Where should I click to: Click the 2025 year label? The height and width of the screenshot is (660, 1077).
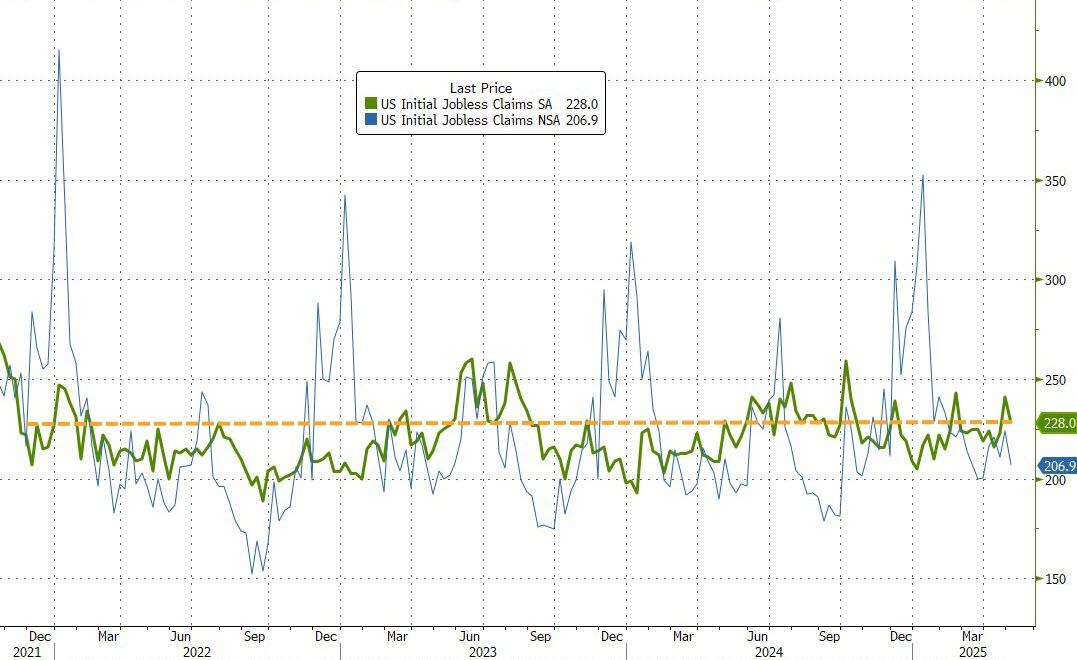[x=972, y=651]
